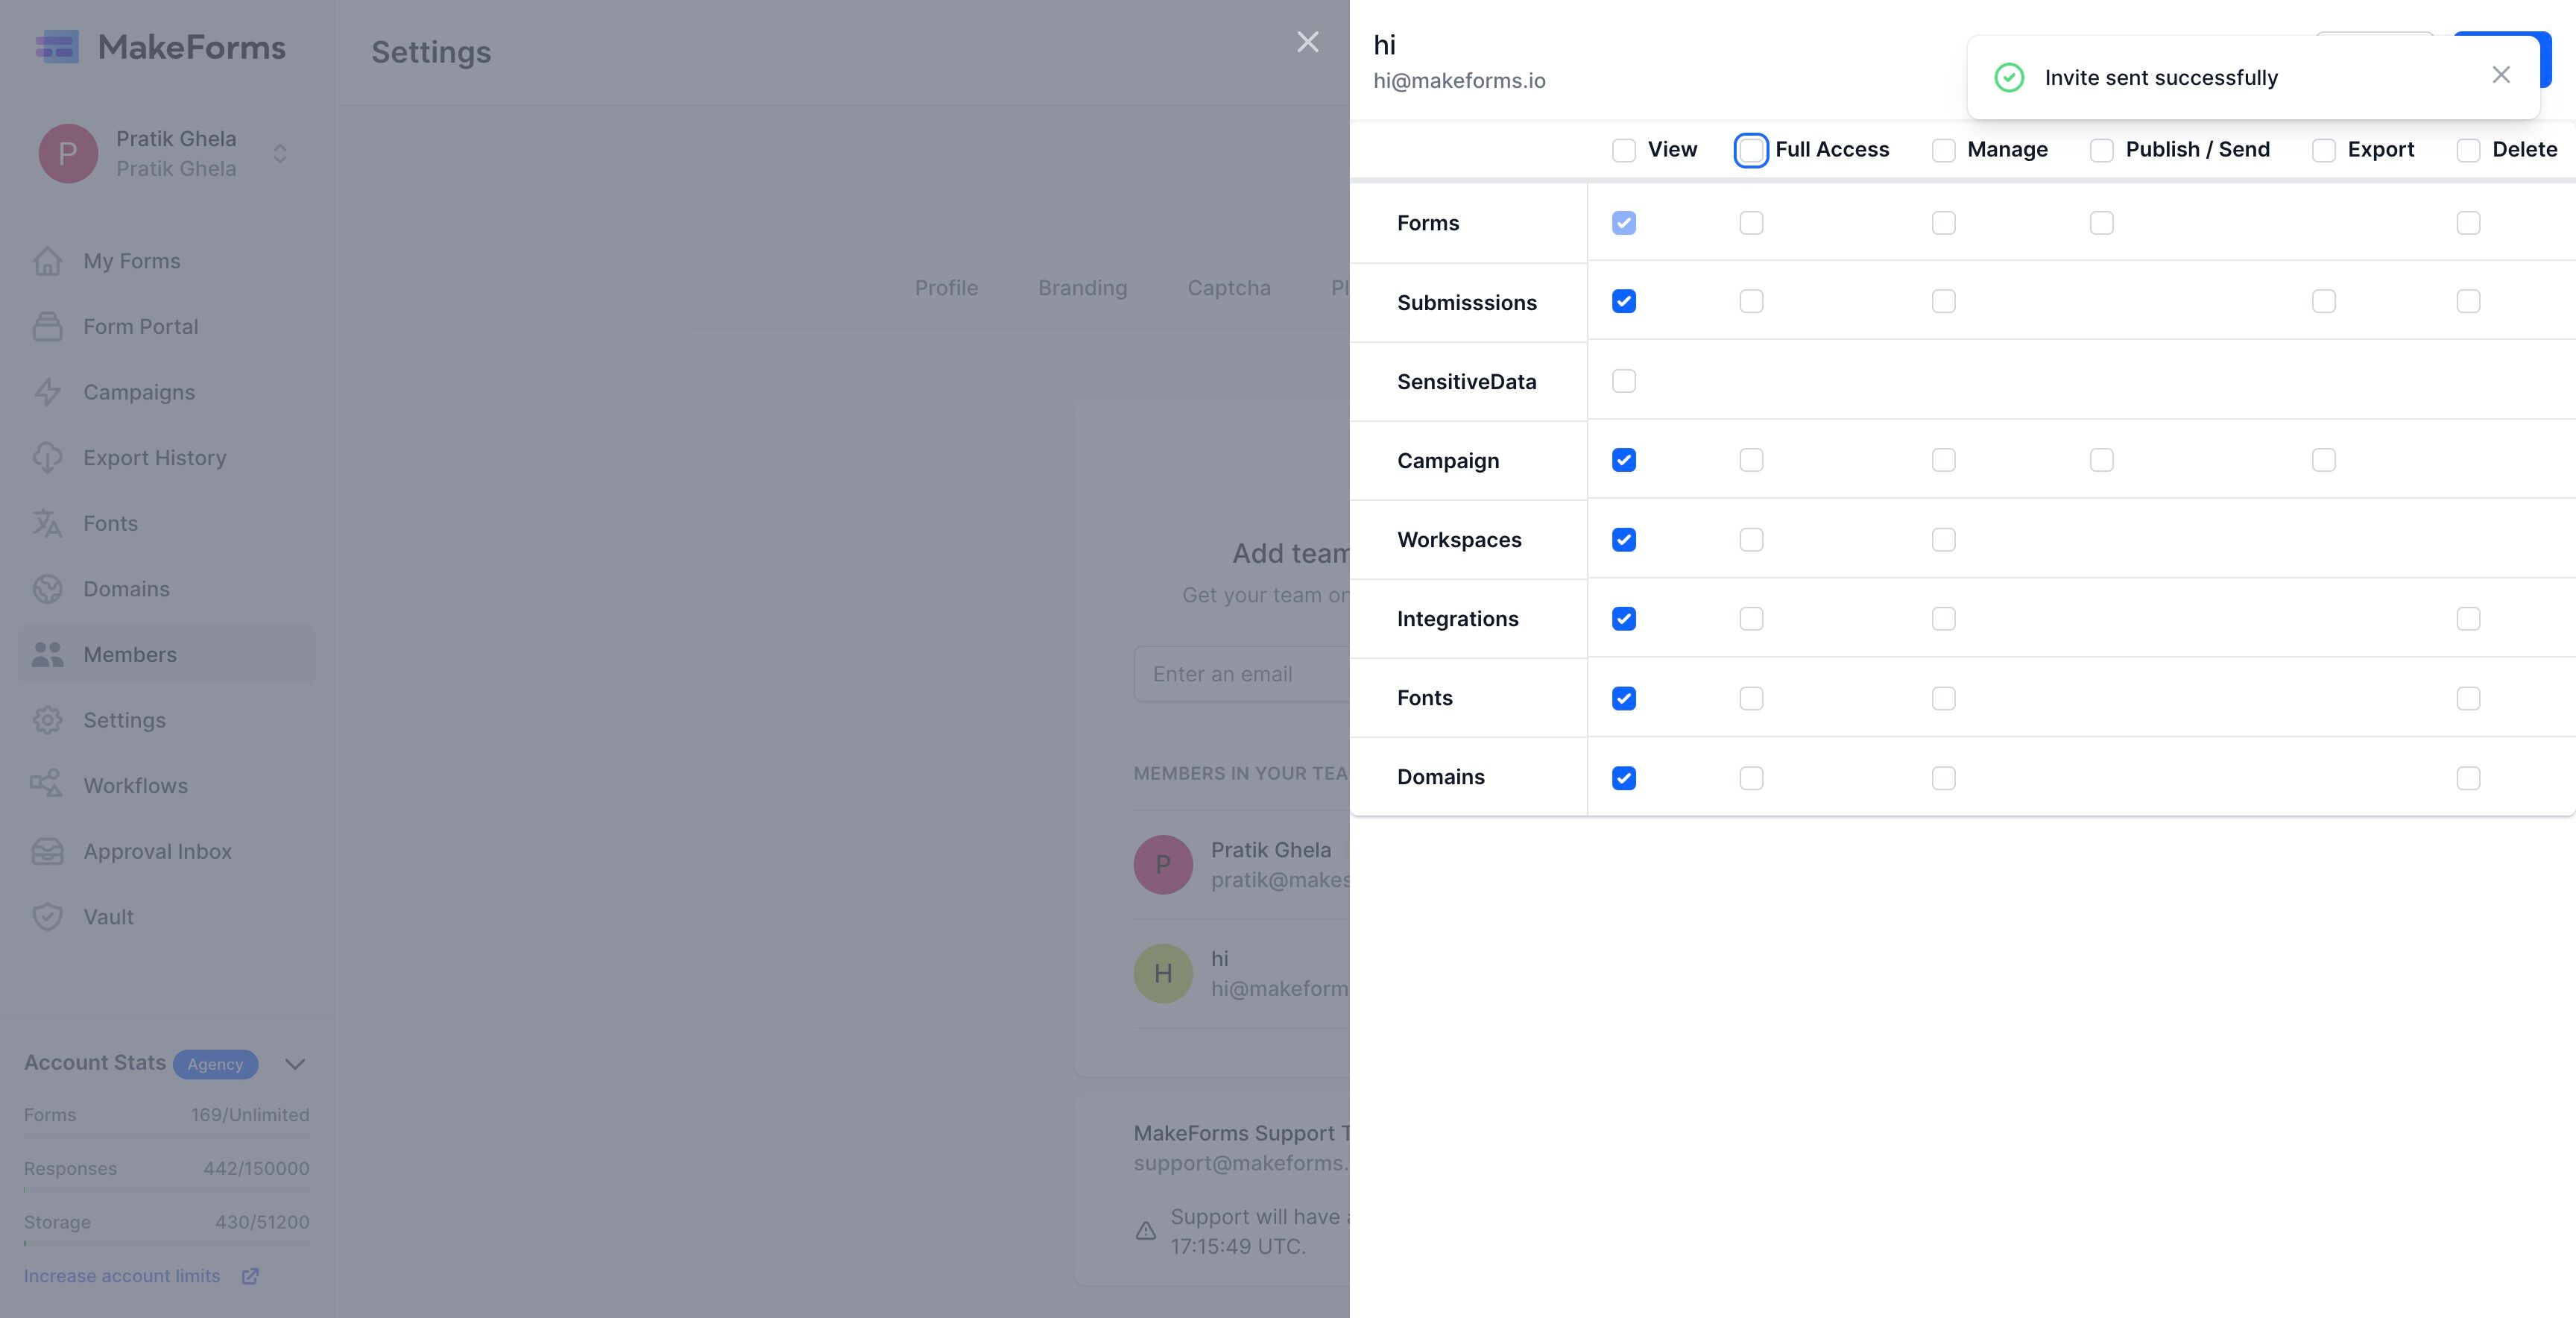Click the P avatar in members list
This screenshot has height=1318, width=2576.
click(1163, 865)
